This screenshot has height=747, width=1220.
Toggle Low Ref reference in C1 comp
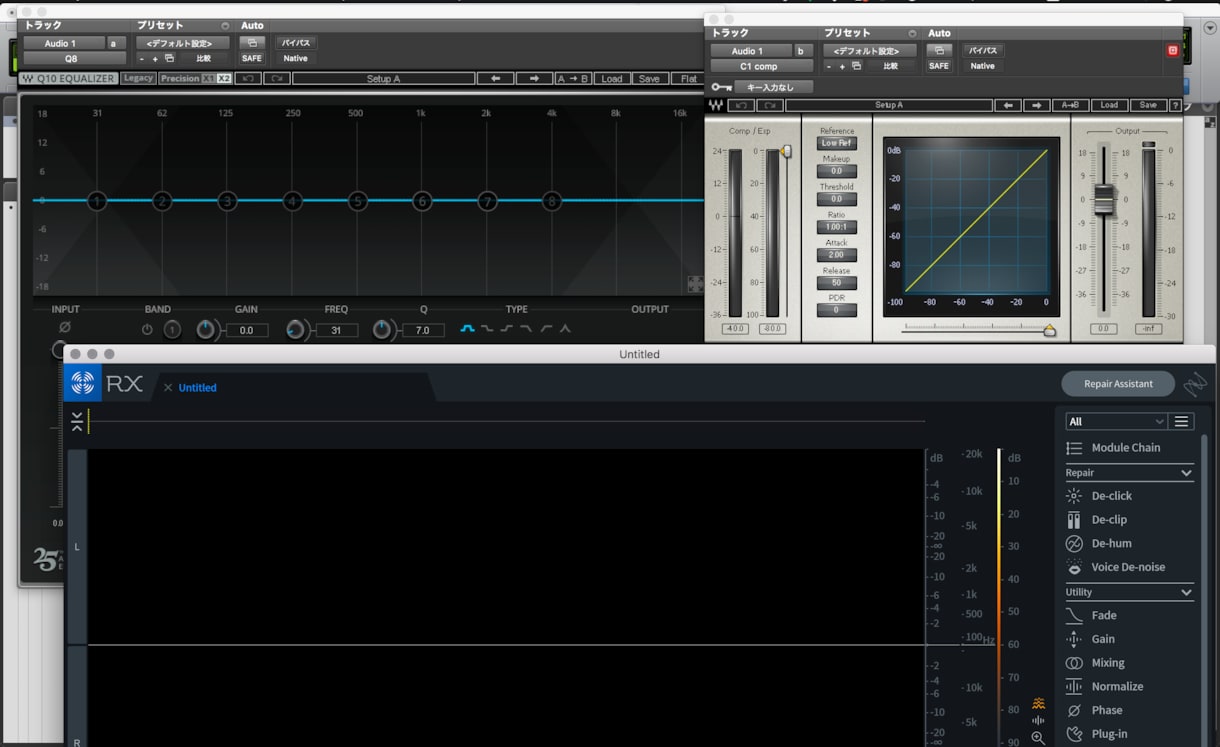click(837, 143)
